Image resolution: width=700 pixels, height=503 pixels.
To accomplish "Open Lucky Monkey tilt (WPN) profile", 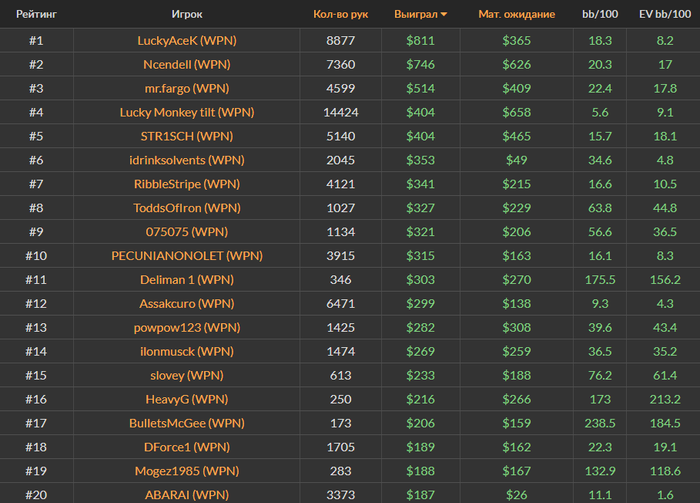I will 187,112.
